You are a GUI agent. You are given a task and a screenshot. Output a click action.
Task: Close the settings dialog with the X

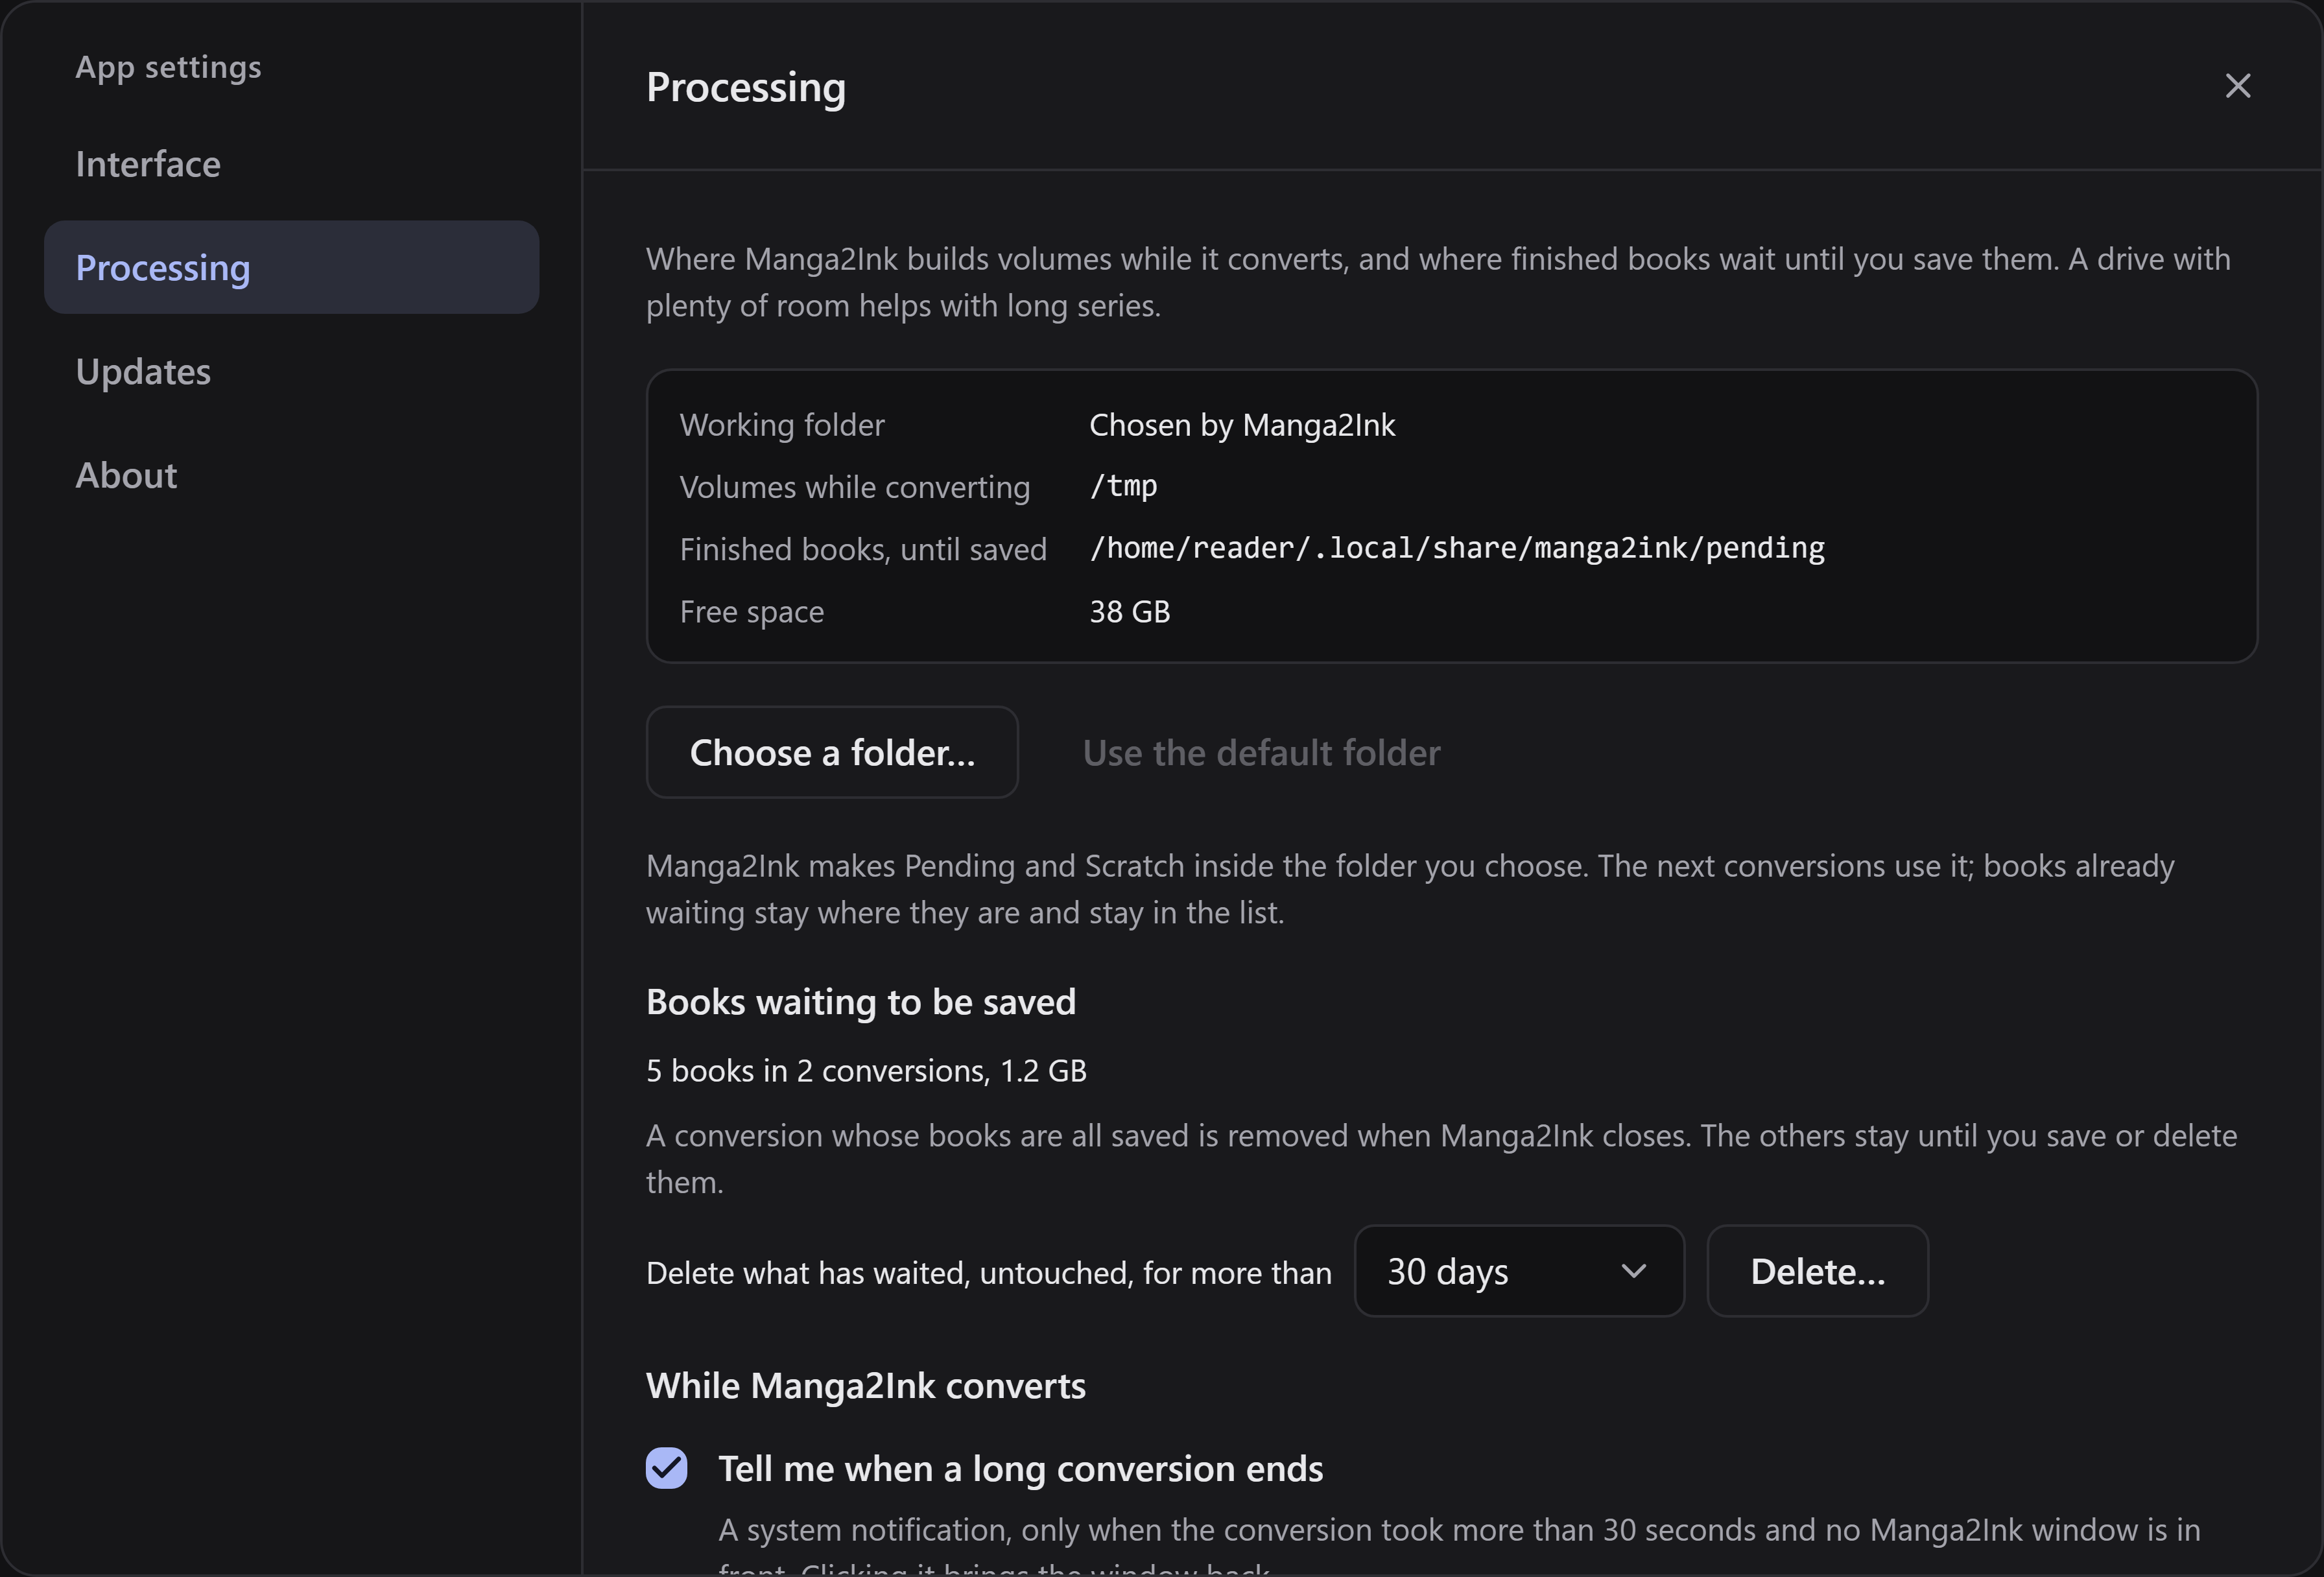tap(2238, 86)
